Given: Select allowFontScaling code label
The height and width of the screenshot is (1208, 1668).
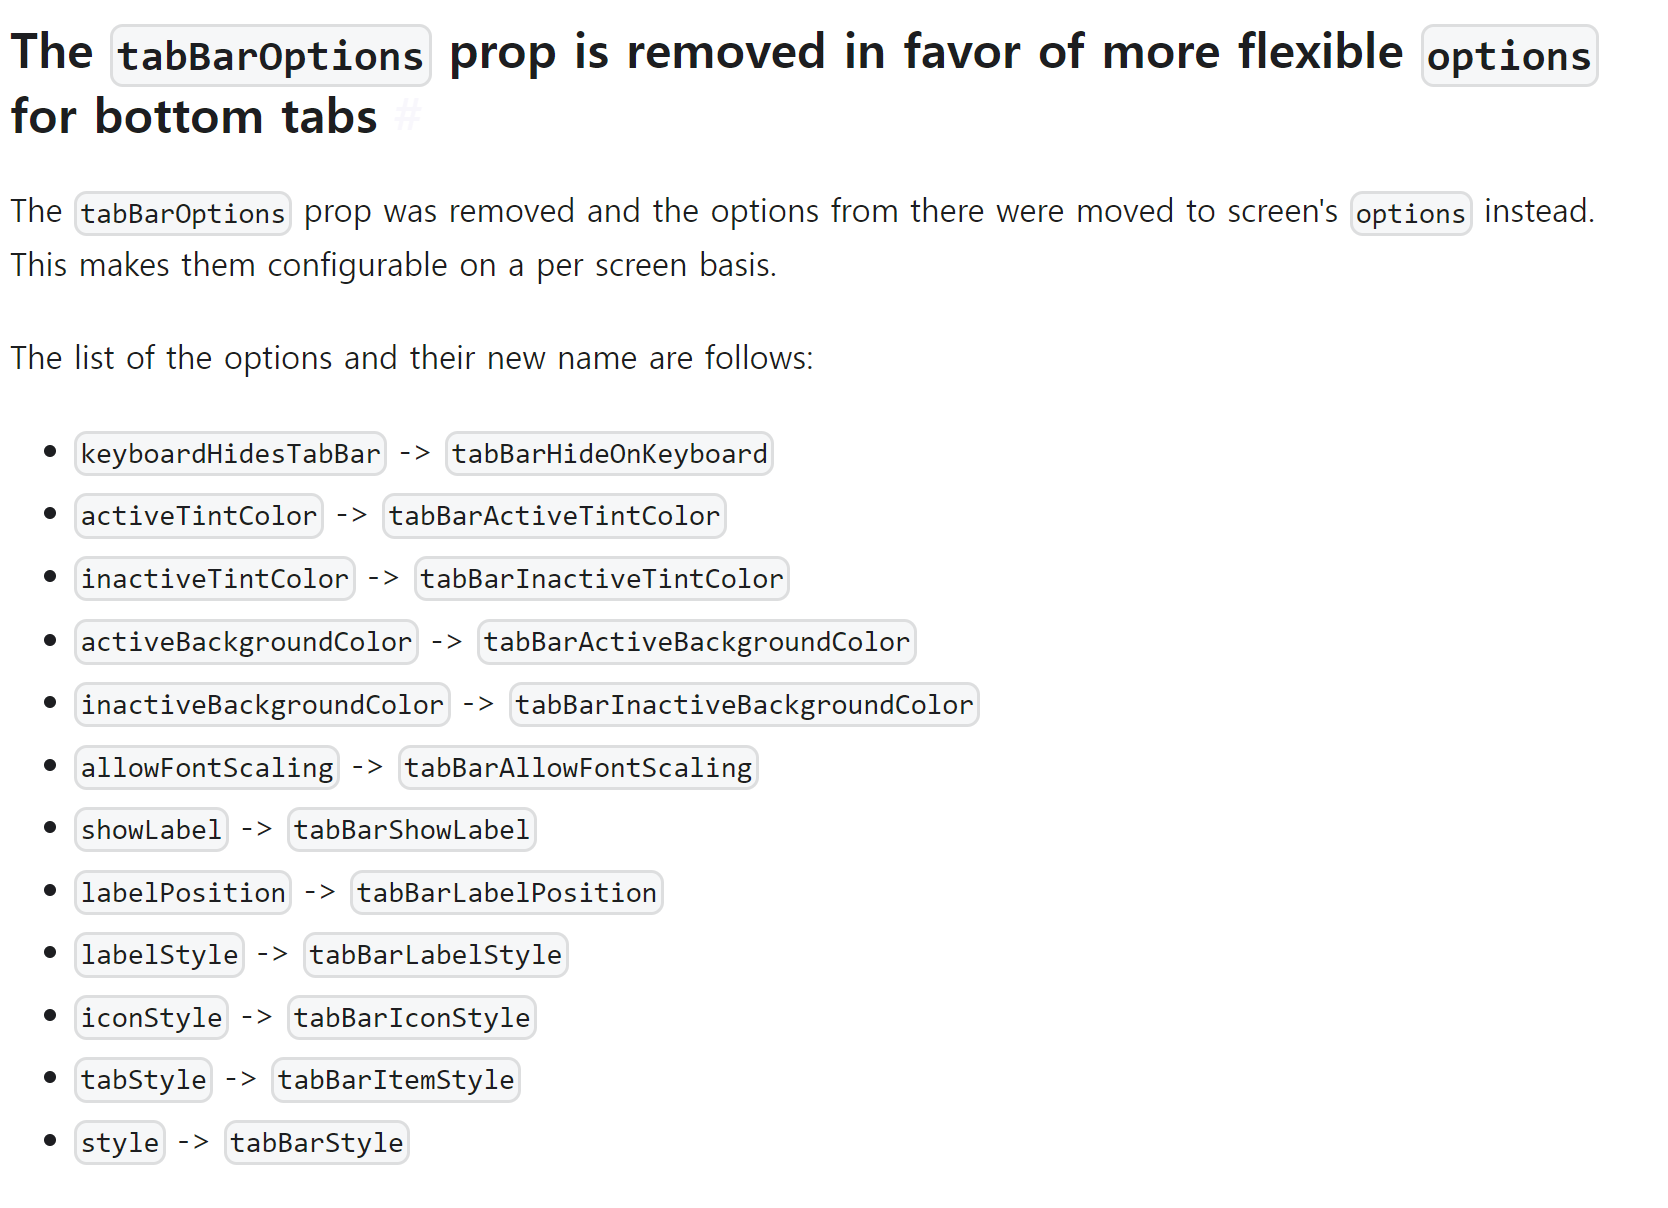Looking at the screenshot, I should coord(207,768).
